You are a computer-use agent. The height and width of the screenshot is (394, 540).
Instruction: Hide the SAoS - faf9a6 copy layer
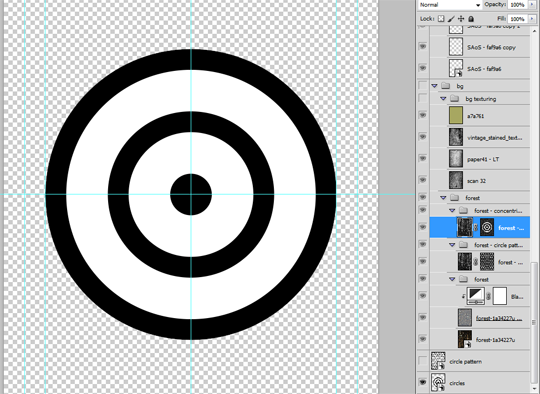(423, 47)
